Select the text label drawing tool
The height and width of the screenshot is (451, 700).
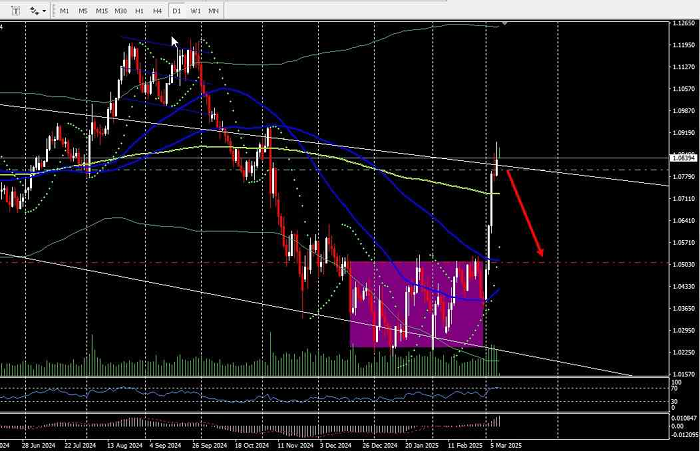pyautogui.click(x=16, y=10)
